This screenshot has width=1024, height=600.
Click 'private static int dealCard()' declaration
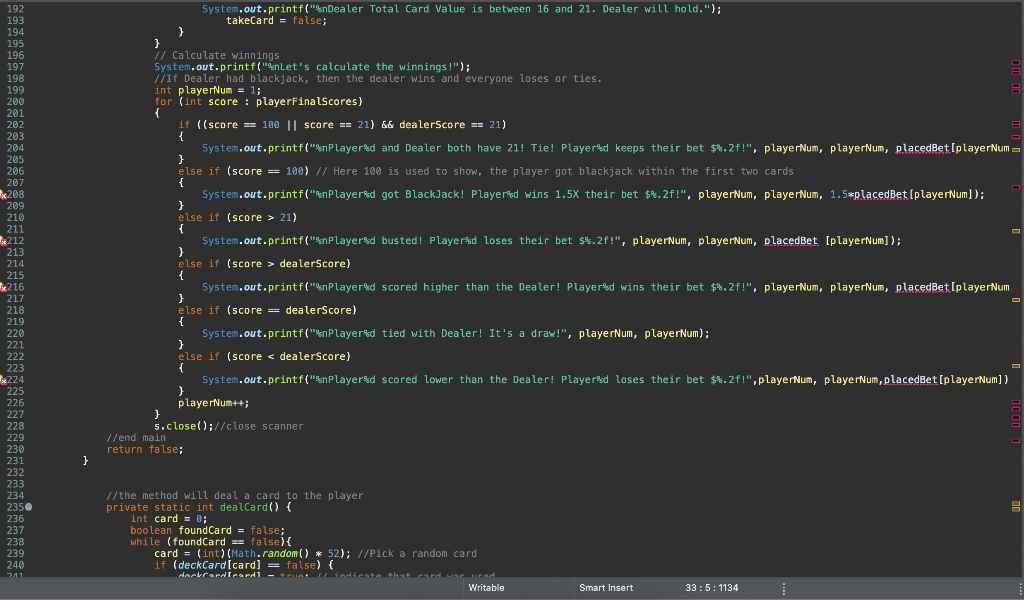193,507
